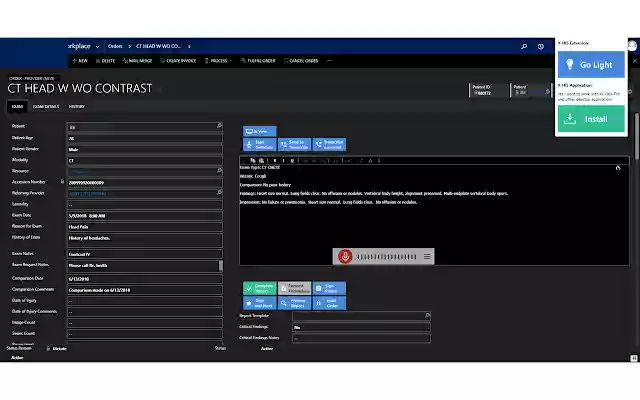Open the more commands ellipsis menu
Image resolution: width=640 pixels, height=400 pixels.
(x=330, y=60)
